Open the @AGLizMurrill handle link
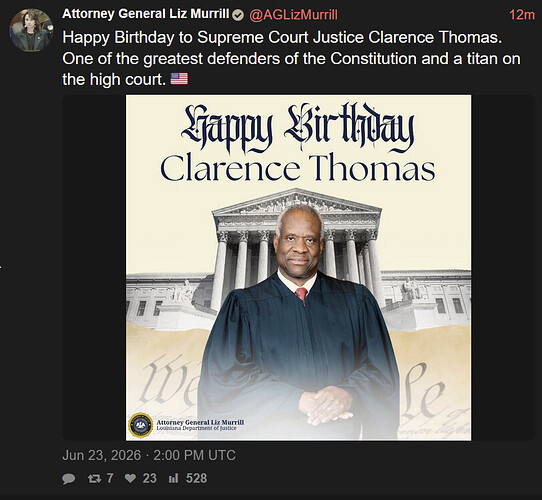Viewport: 542px width, 500px height. click(x=293, y=15)
